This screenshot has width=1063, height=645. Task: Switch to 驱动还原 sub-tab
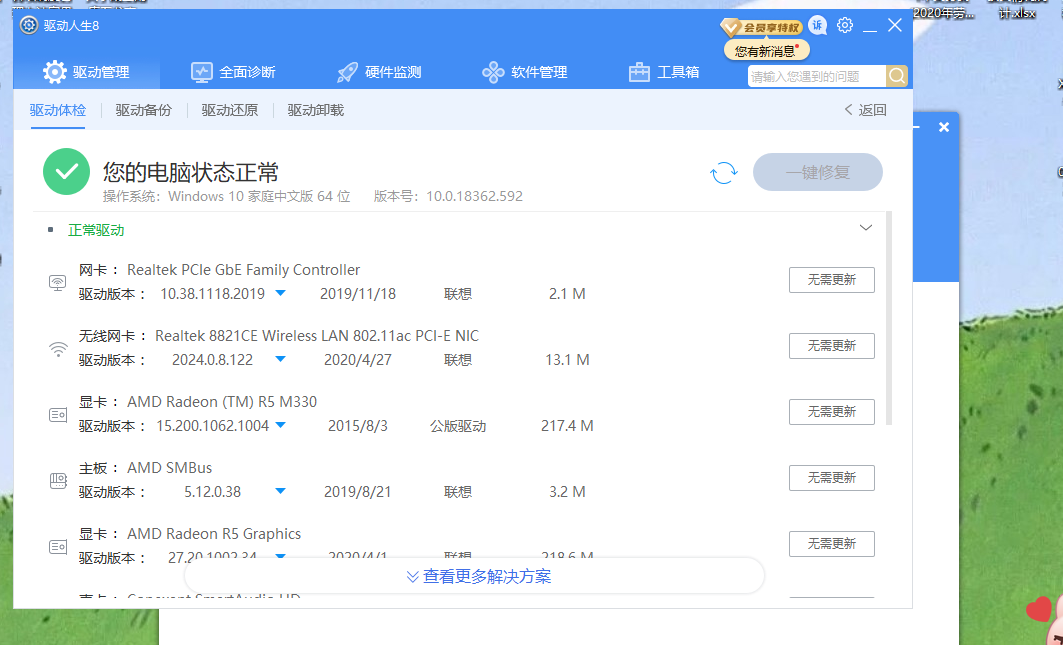[x=230, y=110]
